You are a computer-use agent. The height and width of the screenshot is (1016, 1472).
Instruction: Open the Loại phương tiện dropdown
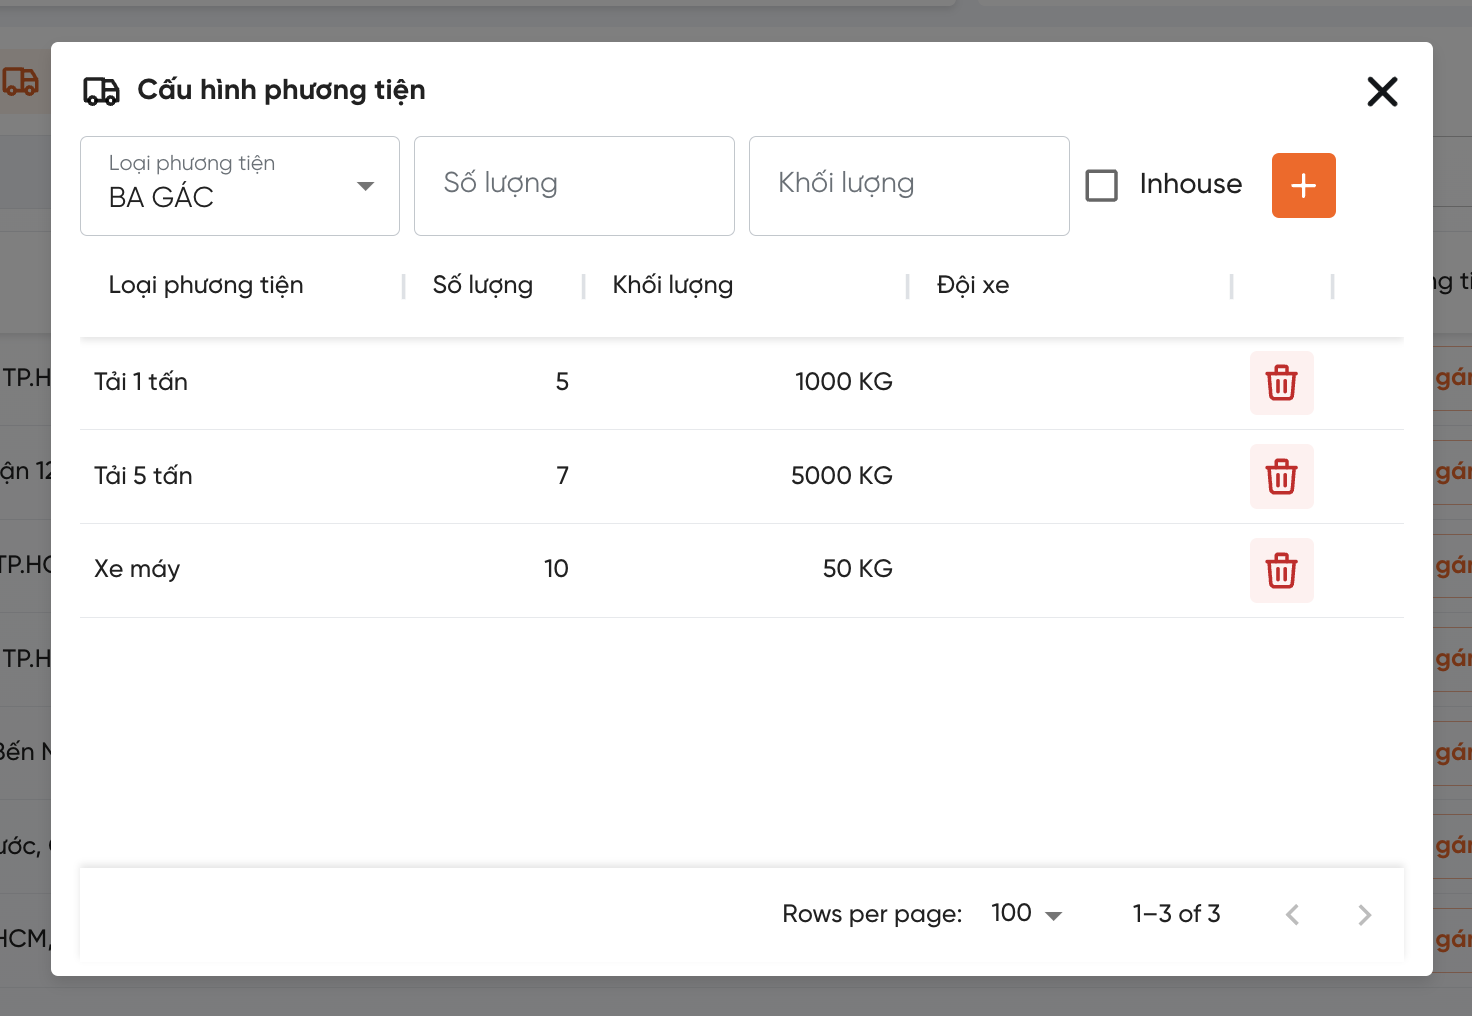coord(240,186)
